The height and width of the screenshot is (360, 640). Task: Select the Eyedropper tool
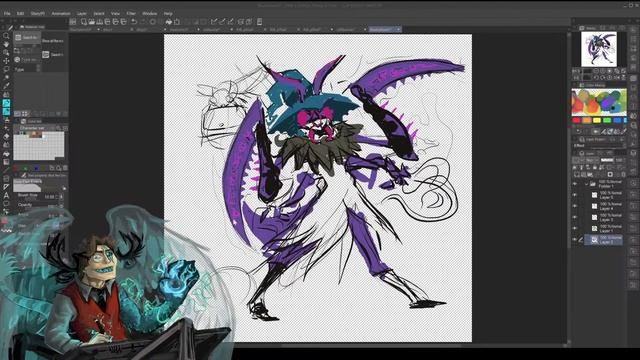[6, 86]
